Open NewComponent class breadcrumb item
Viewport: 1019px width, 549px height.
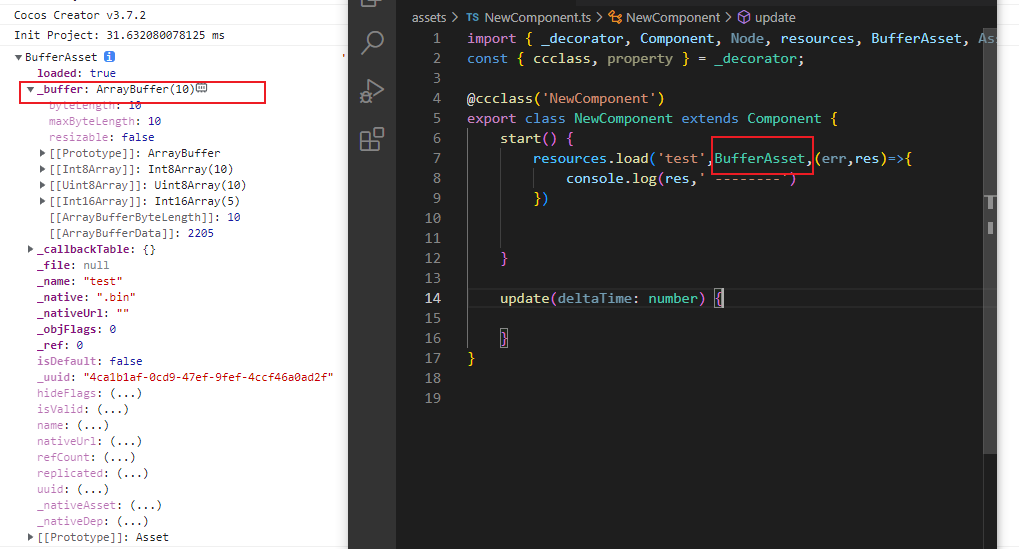673,18
